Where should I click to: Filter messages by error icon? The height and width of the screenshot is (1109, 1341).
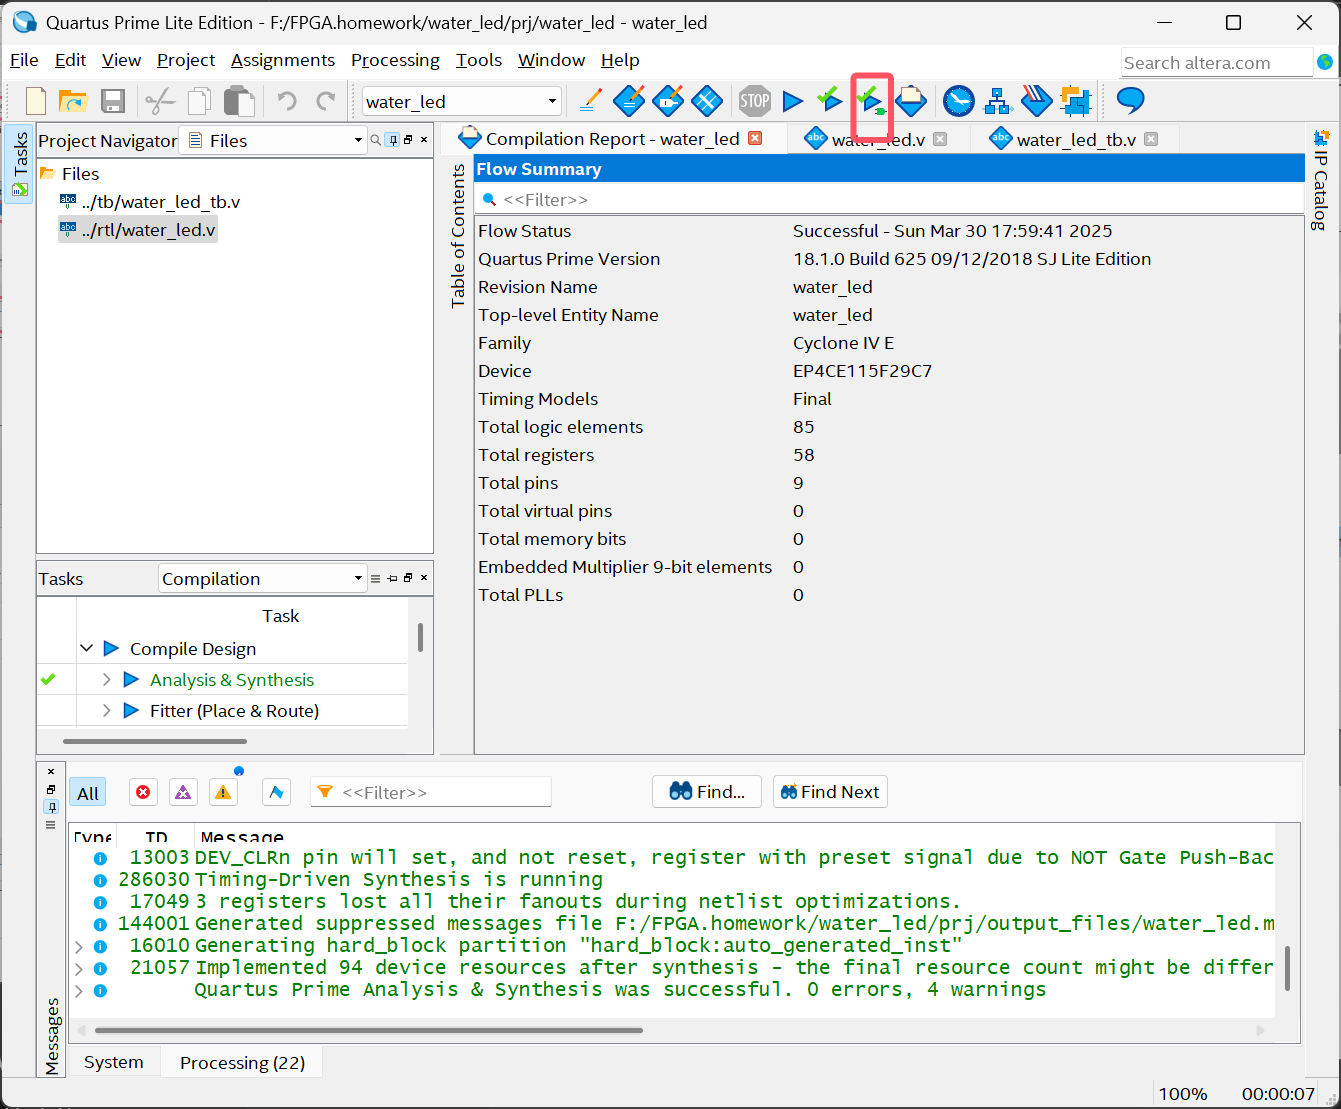(x=143, y=792)
